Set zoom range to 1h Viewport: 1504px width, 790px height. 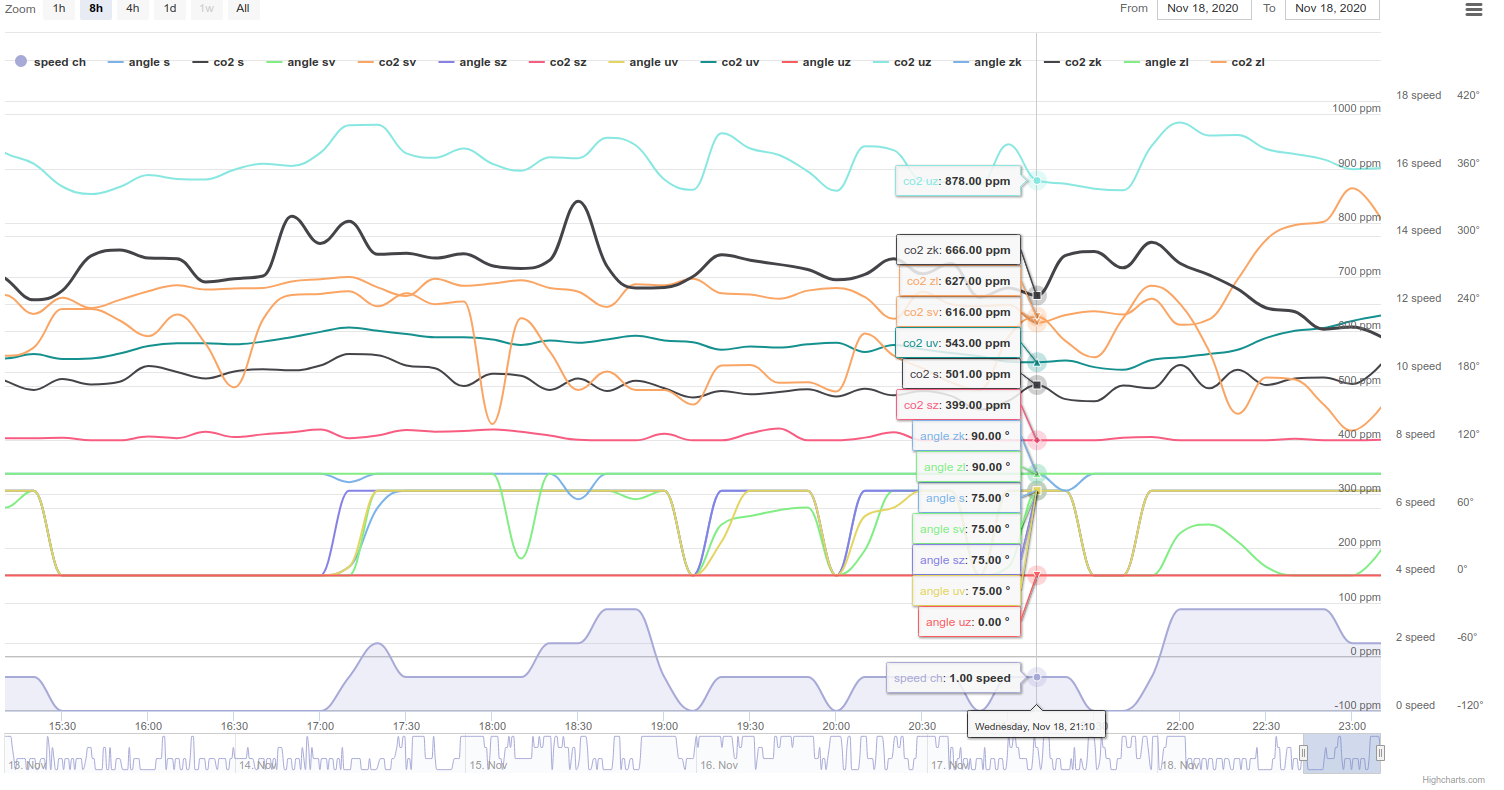[59, 8]
